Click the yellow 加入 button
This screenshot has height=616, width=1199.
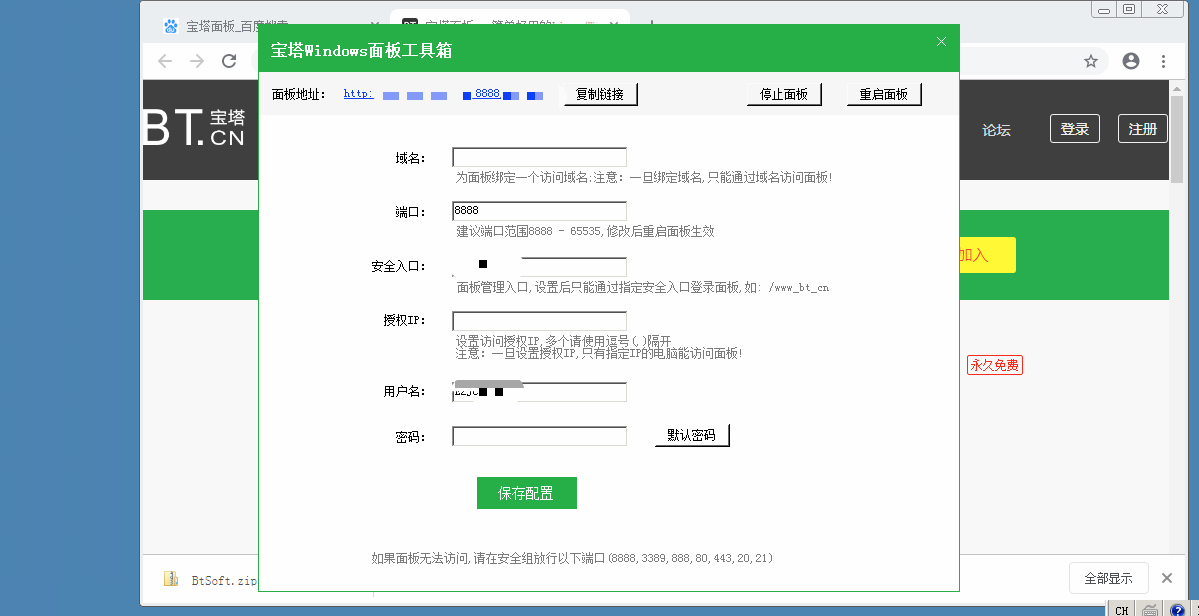(986, 255)
